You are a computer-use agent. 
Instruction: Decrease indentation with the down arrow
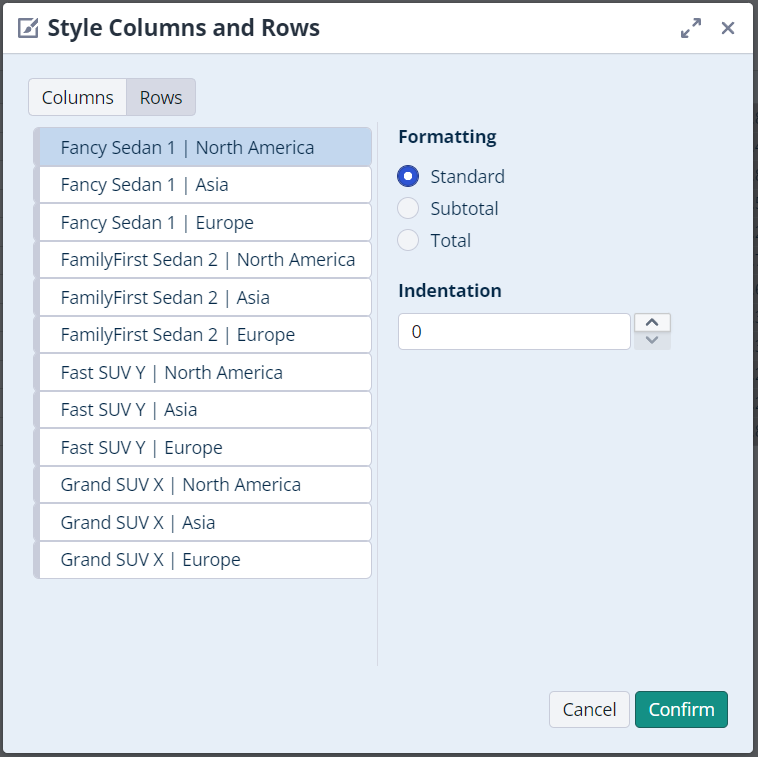coord(652,341)
